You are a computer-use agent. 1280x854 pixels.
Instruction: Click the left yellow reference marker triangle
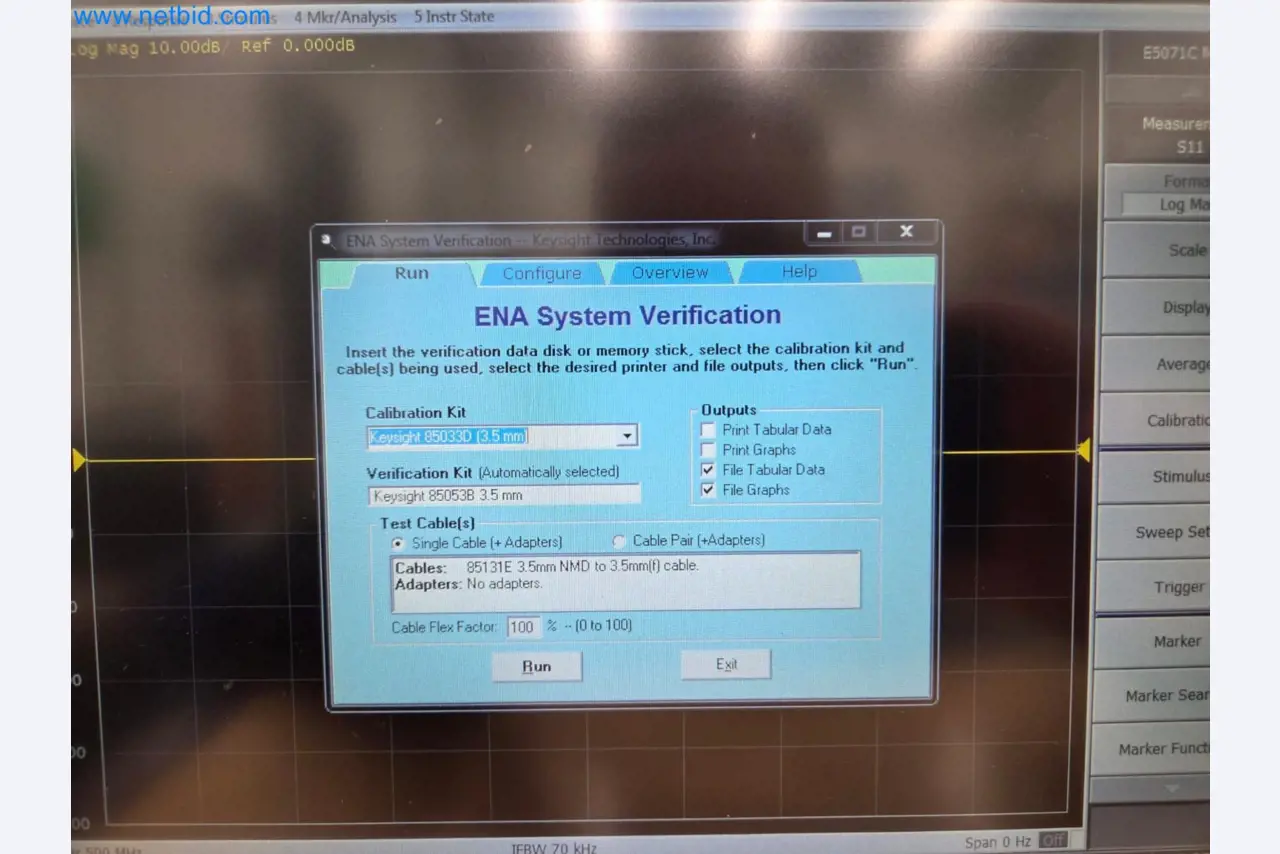tap(79, 459)
